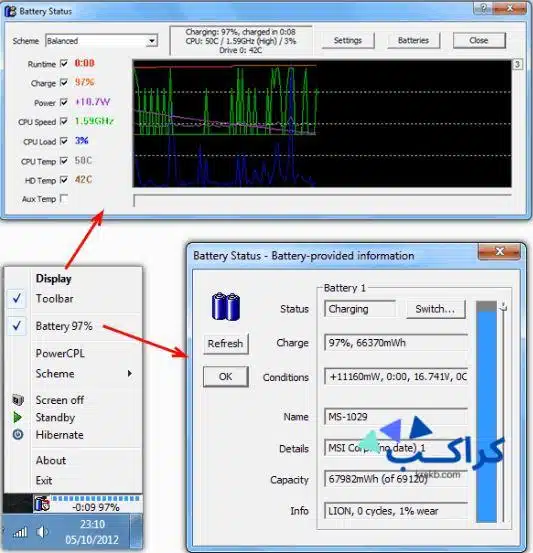Image resolution: width=533 pixels, height=553 pixels.
Task: Open the network signal tray icon
Action: click(x=20, y=532)
